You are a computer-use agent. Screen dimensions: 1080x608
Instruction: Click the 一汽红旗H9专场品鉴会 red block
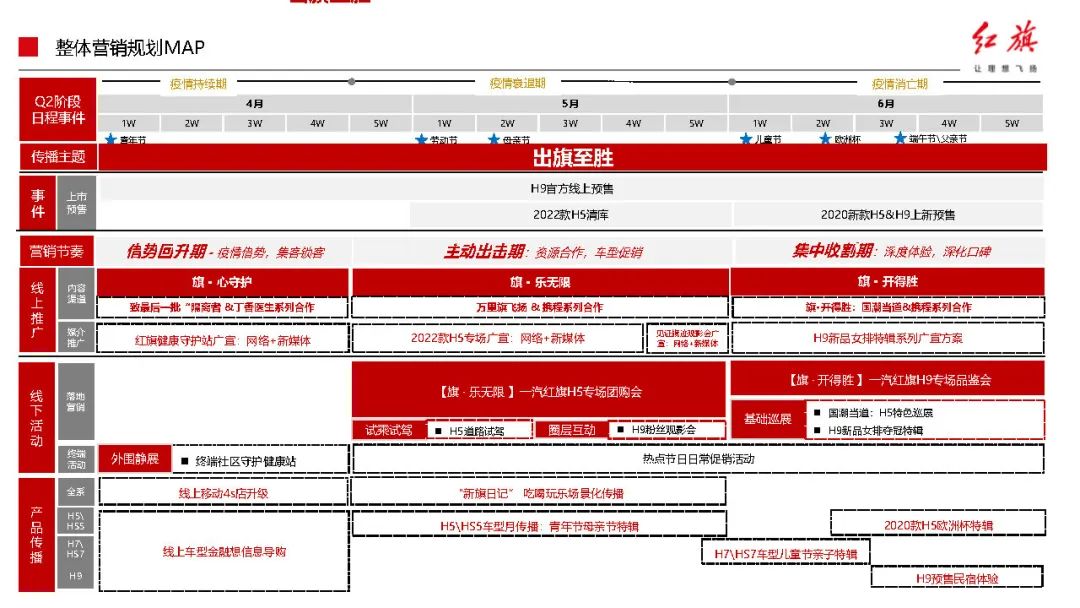point(888,379)
